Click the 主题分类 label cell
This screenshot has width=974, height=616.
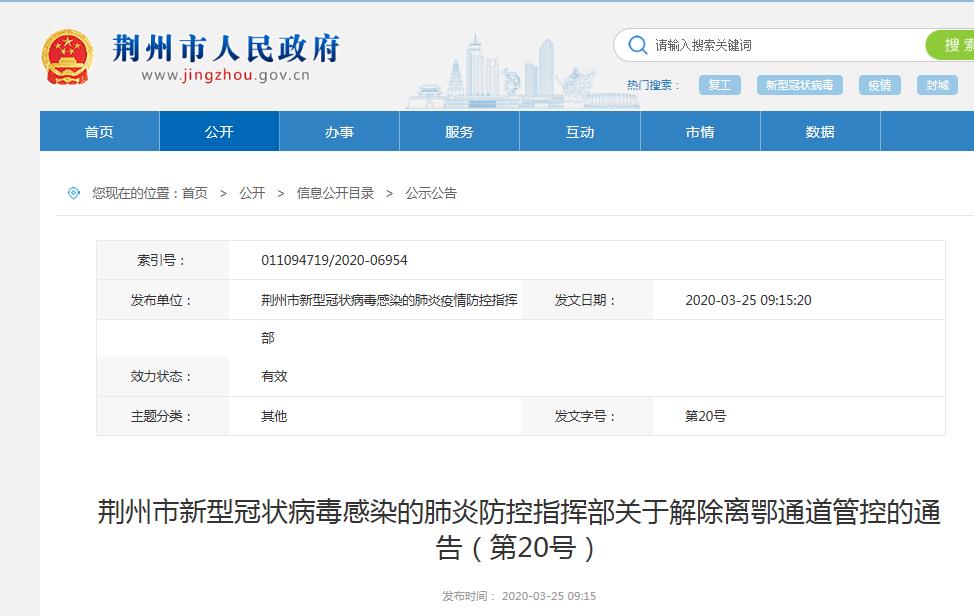(x=163, y=416)
